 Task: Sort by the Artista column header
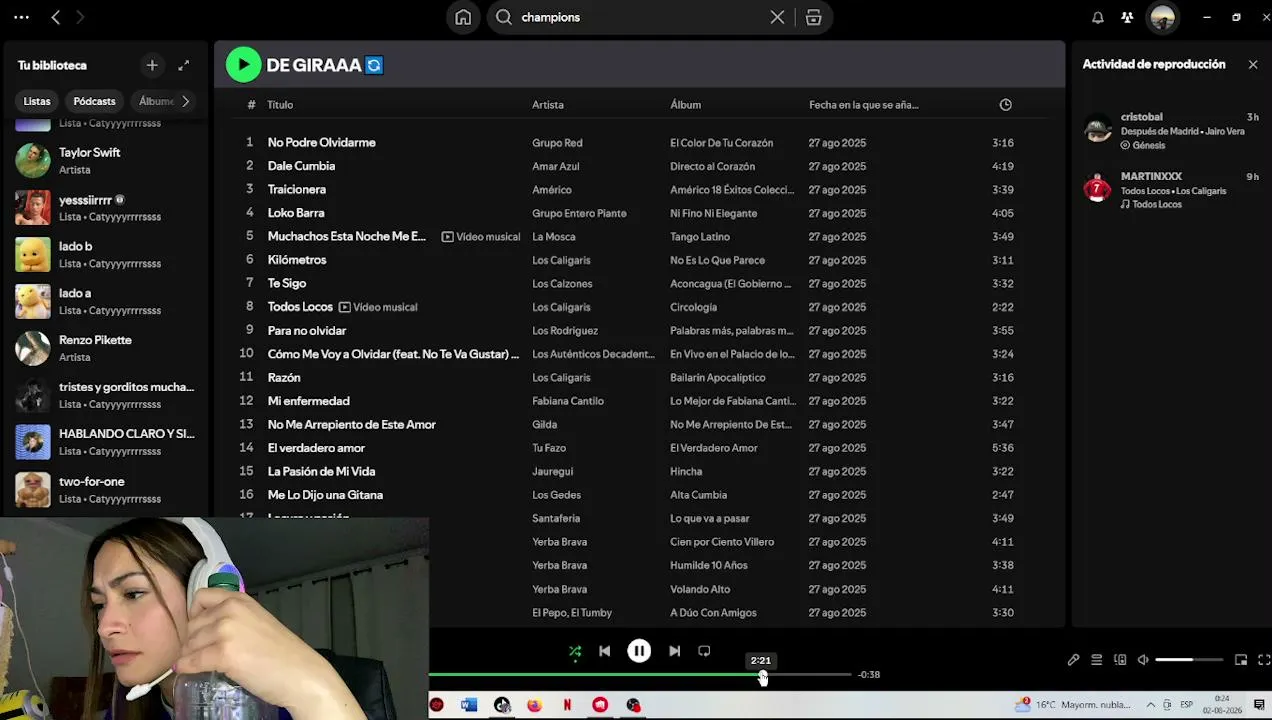pos(548,104)
